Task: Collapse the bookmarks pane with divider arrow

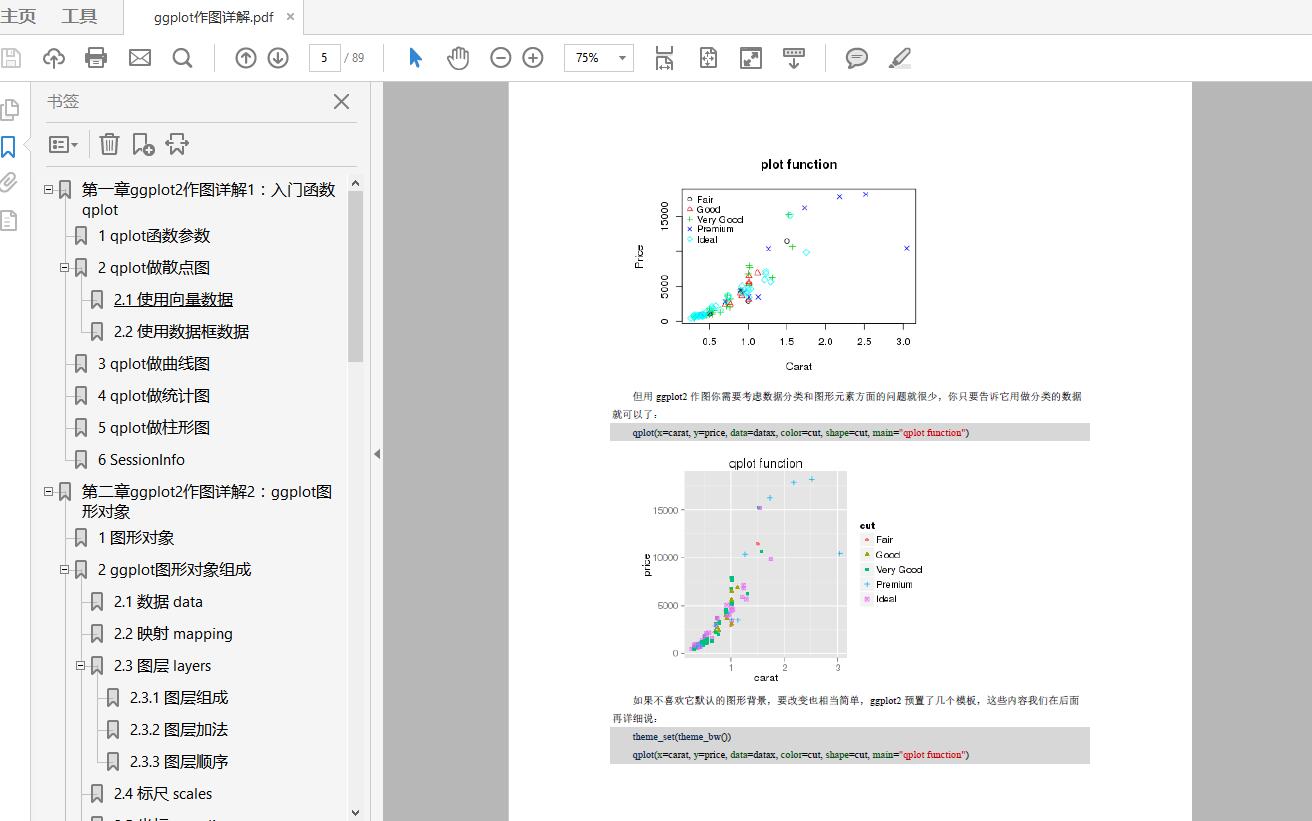Action: pyautogui.click(x=377, y=454)
